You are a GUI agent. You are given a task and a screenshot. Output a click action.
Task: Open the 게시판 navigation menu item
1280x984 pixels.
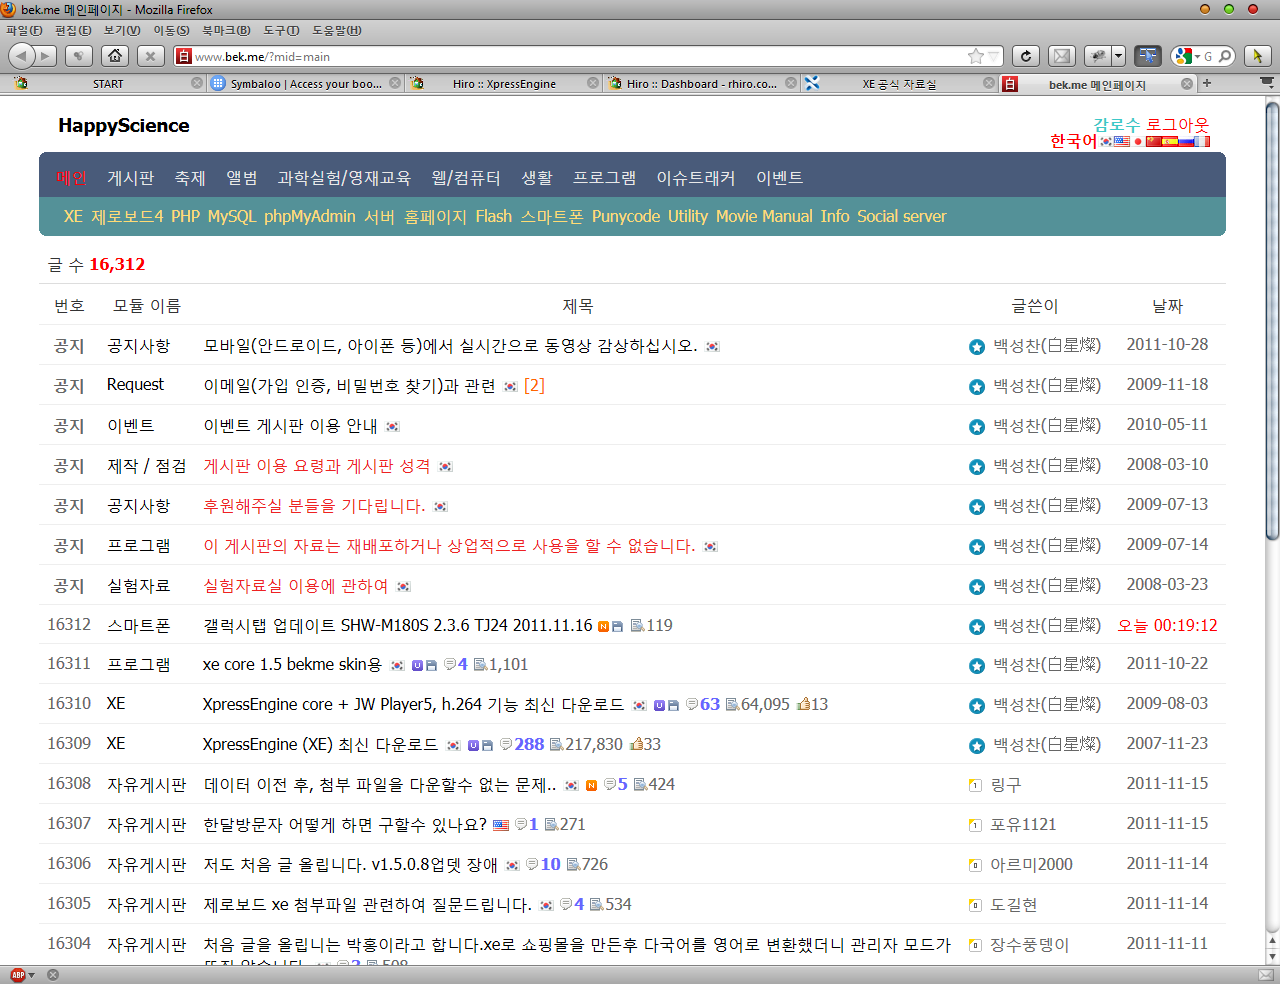pyautogui.click(x=131, y=178)
